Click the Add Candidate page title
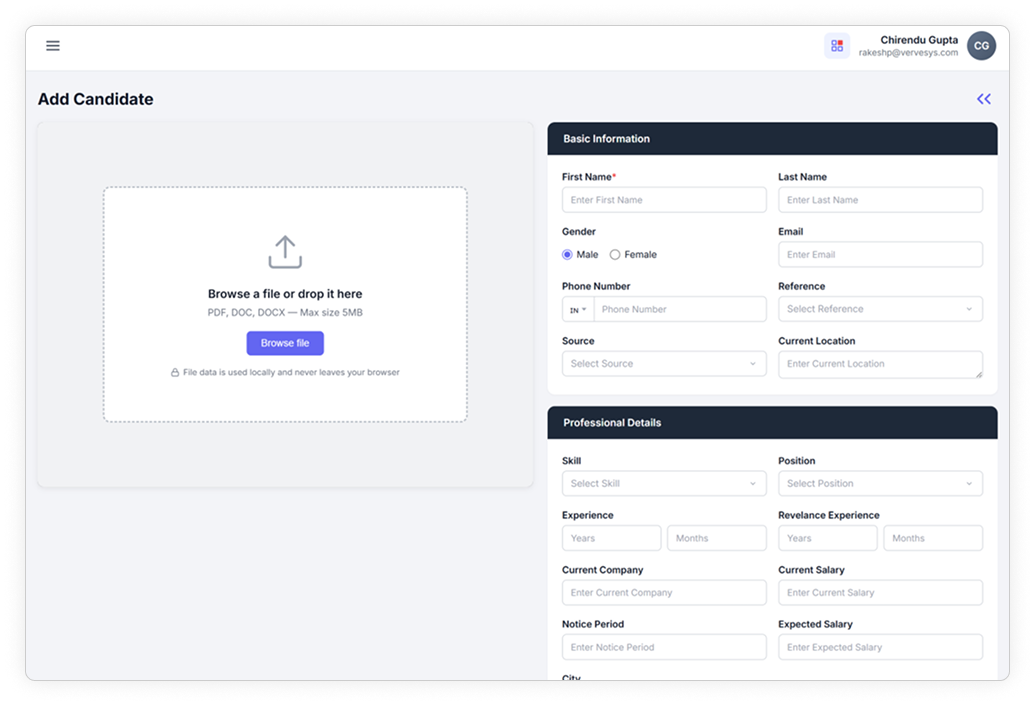 click(96, 99)
